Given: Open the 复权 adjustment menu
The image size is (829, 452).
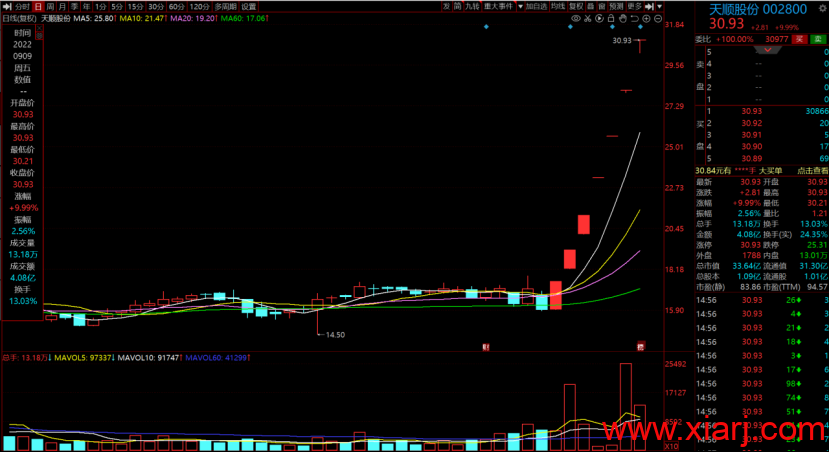Looking at the screenshot, I should pos(576,6).
